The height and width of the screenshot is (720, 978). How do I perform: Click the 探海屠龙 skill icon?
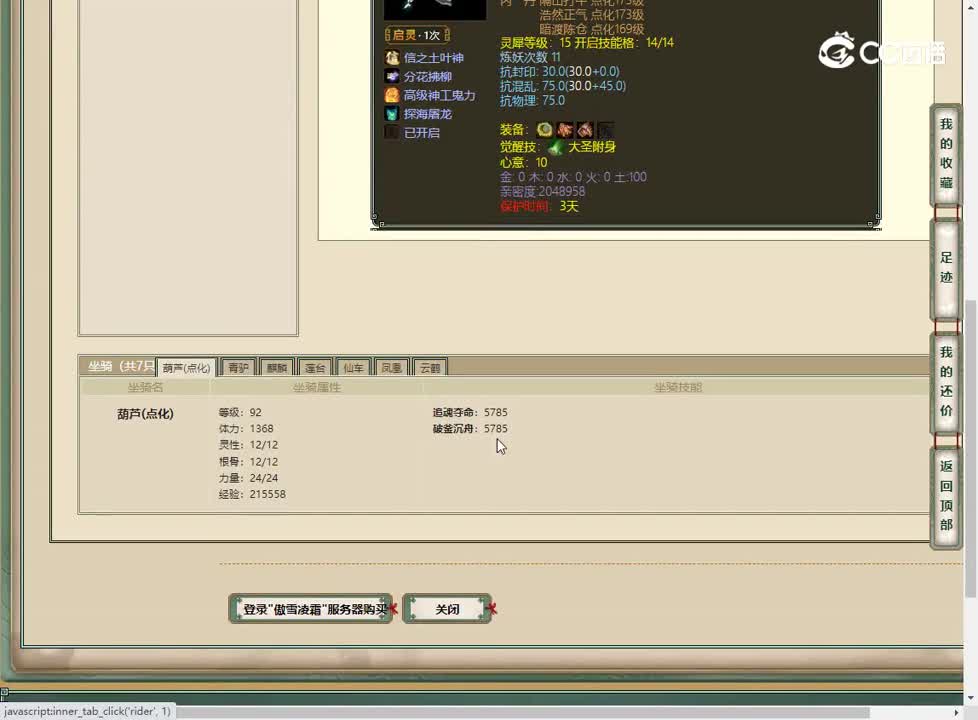point(392,114)
